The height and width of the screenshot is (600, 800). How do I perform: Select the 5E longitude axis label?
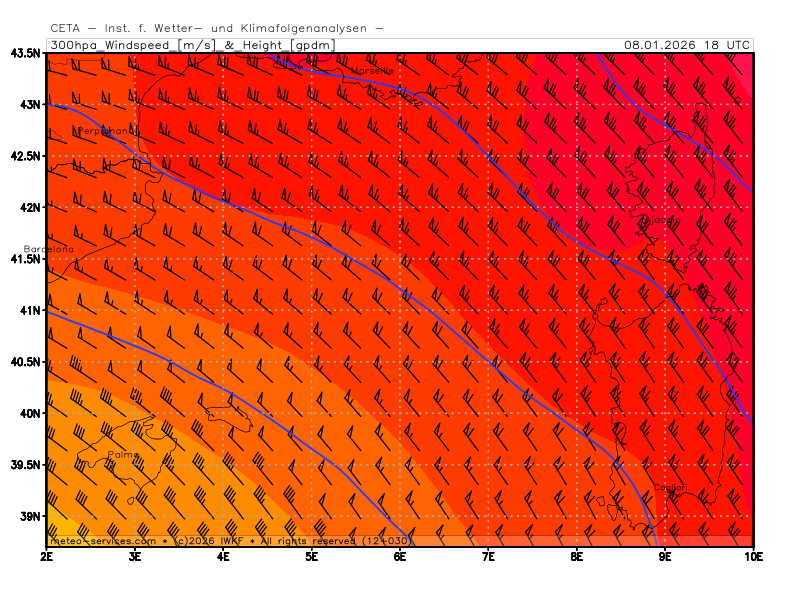click(312, 555)
